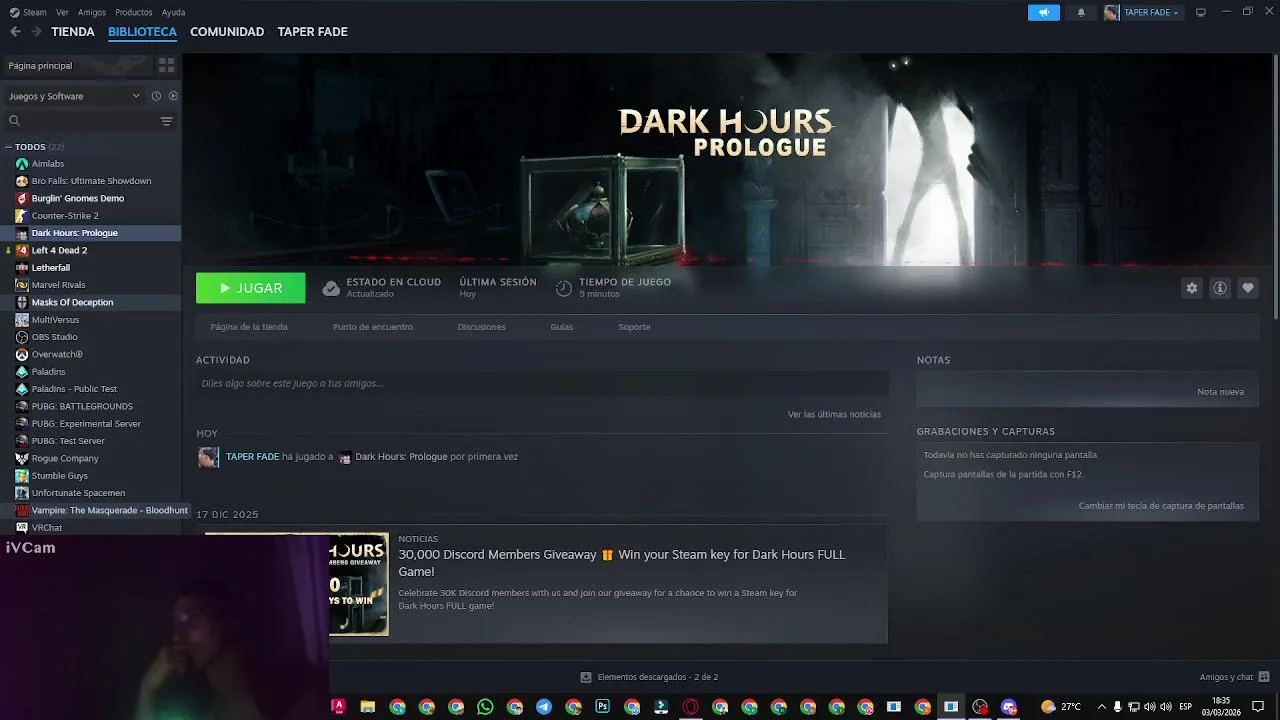Open TAPER FADE profile tab
The height and width of the screenshot is (720, 1280).
[312, 32]
